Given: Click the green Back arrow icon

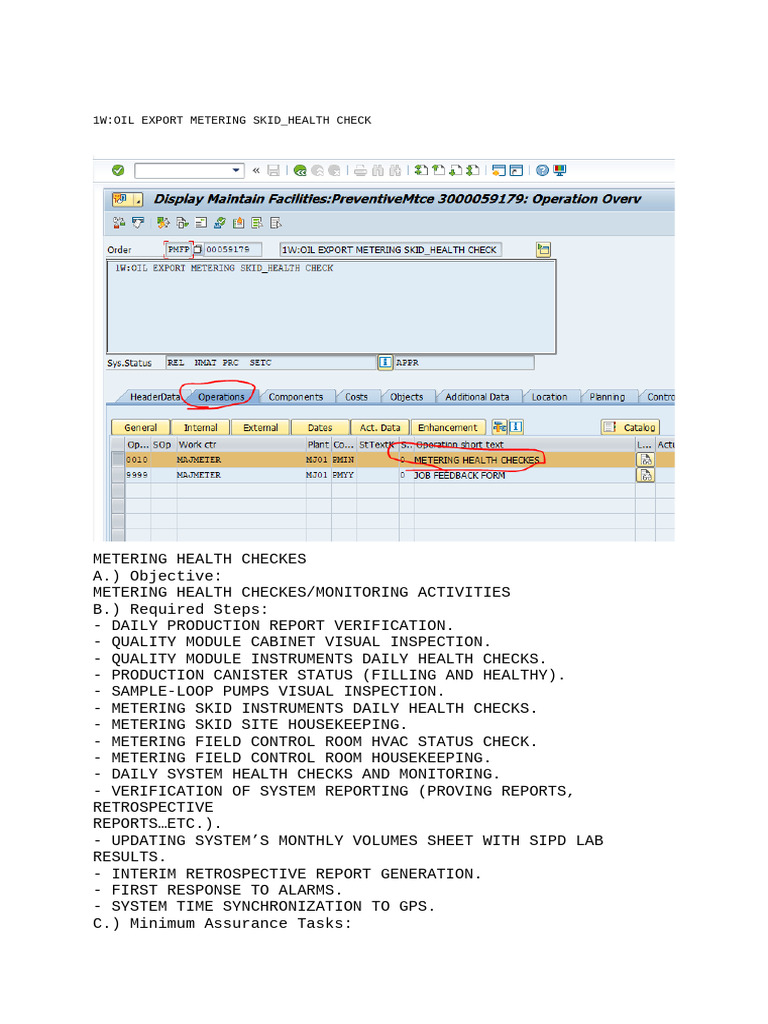Looking at the screenshot, I should tap(299, 171).
